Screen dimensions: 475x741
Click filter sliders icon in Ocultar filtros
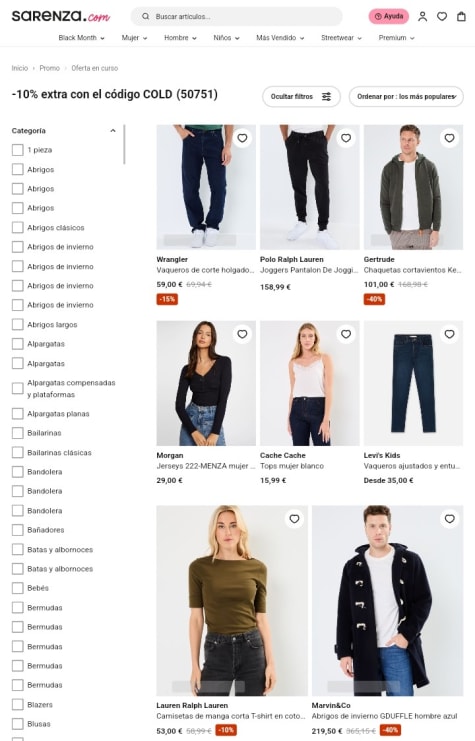327,96
